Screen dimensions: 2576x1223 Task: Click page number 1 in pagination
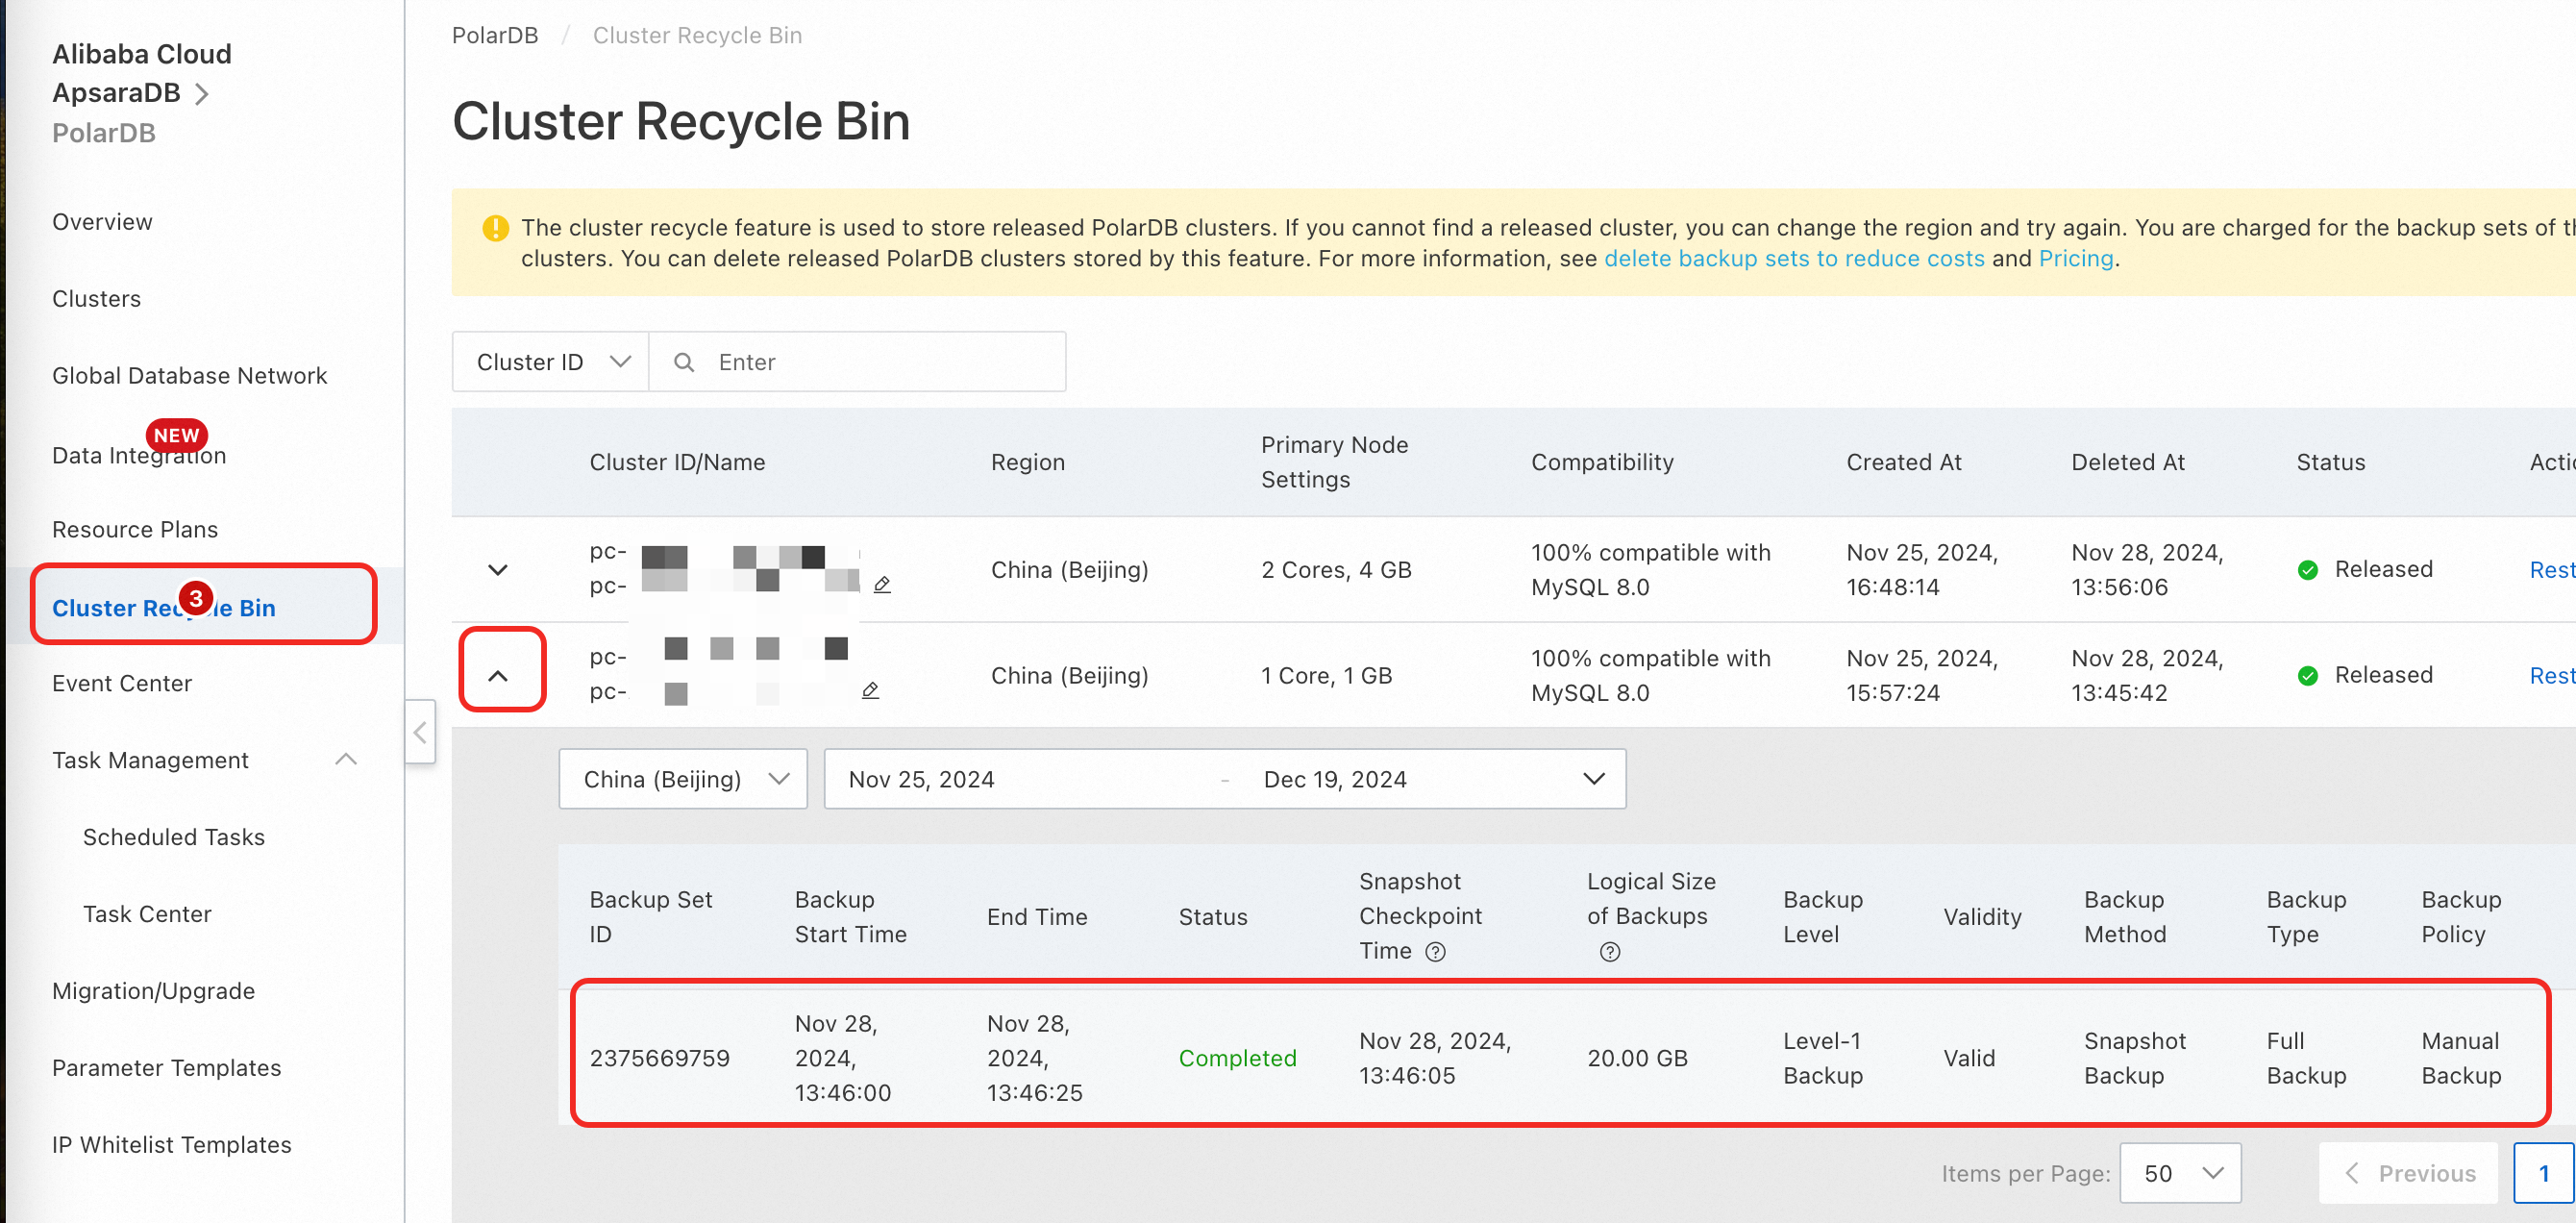click(x=2543, y=1173)
